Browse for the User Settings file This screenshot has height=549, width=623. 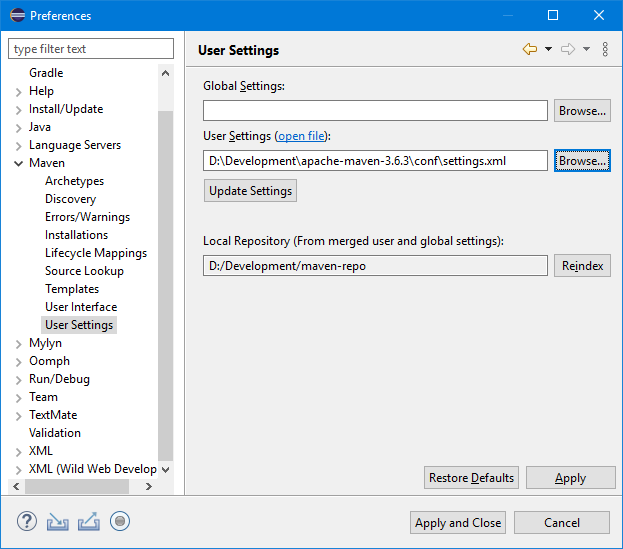[x=582, y=160]
